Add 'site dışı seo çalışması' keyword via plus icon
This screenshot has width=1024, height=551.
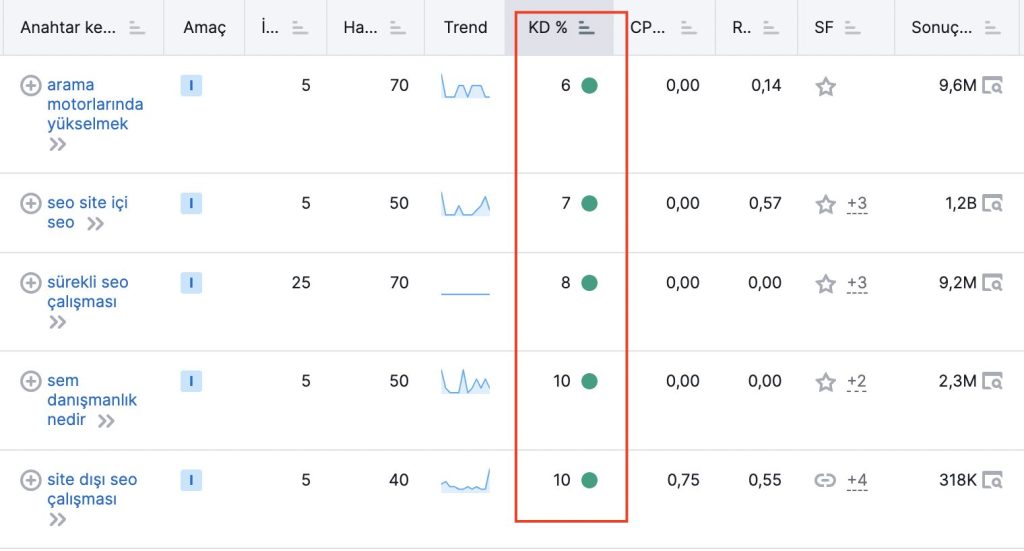tap(30, 480)
